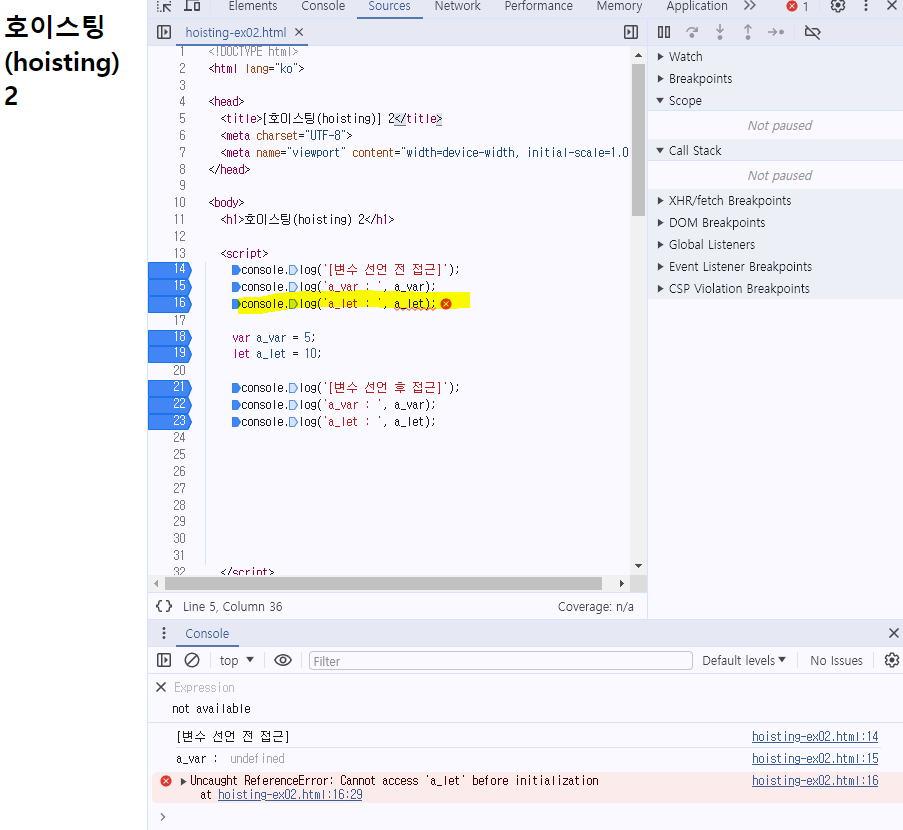Switch to the Console tab in top bar
The height and width of the screenshot is (830, 903).
coord(323,6)
